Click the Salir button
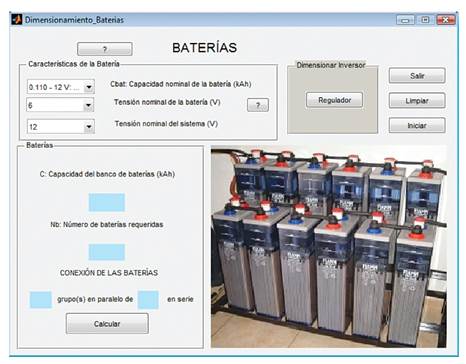466x364 pixels. [417, 76]
